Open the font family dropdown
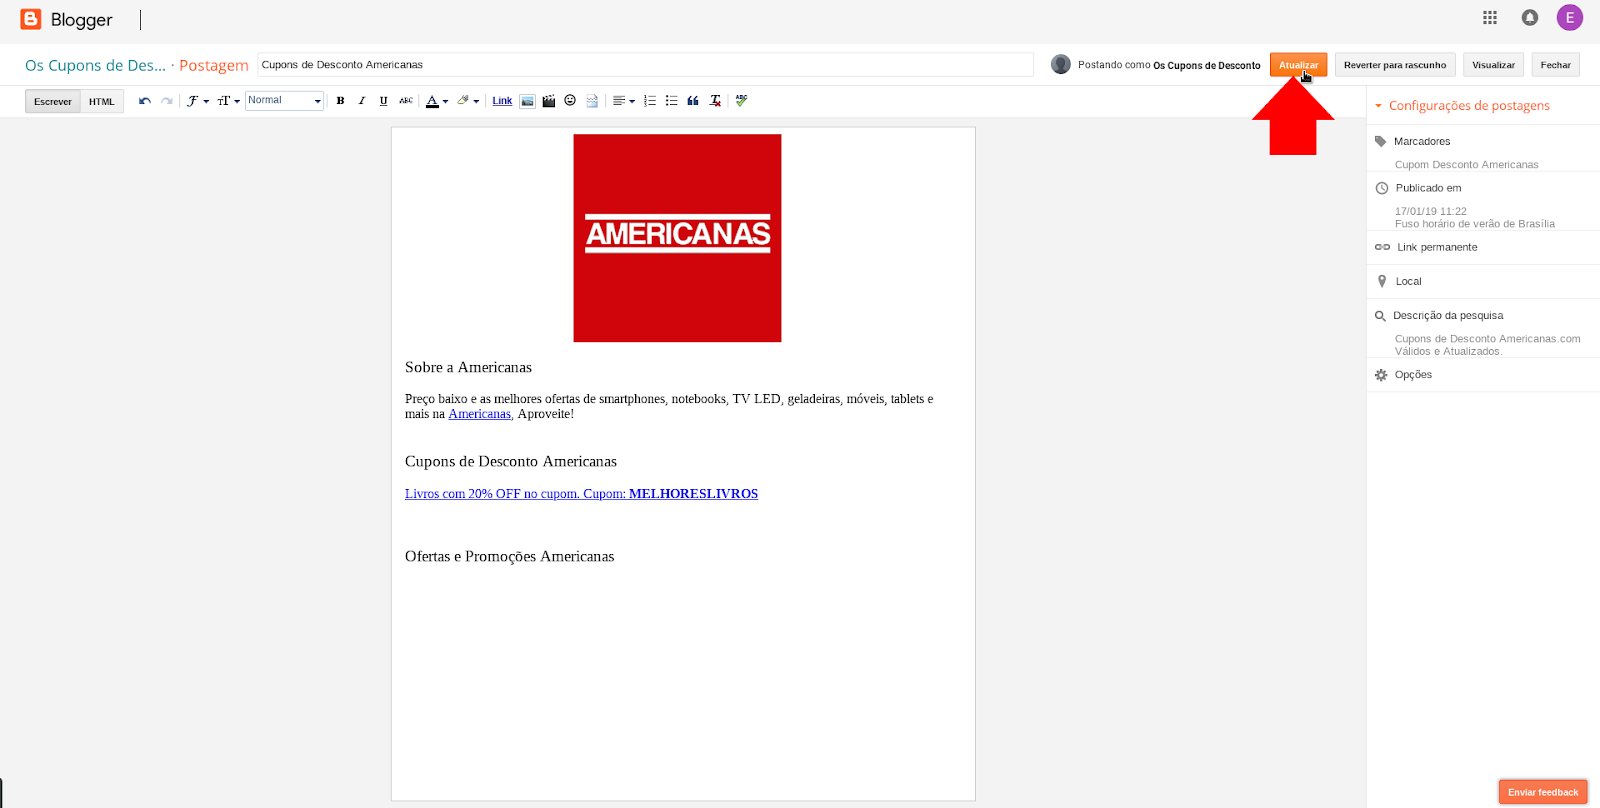The image size is (1600, 808). click(x=197, y=101)
